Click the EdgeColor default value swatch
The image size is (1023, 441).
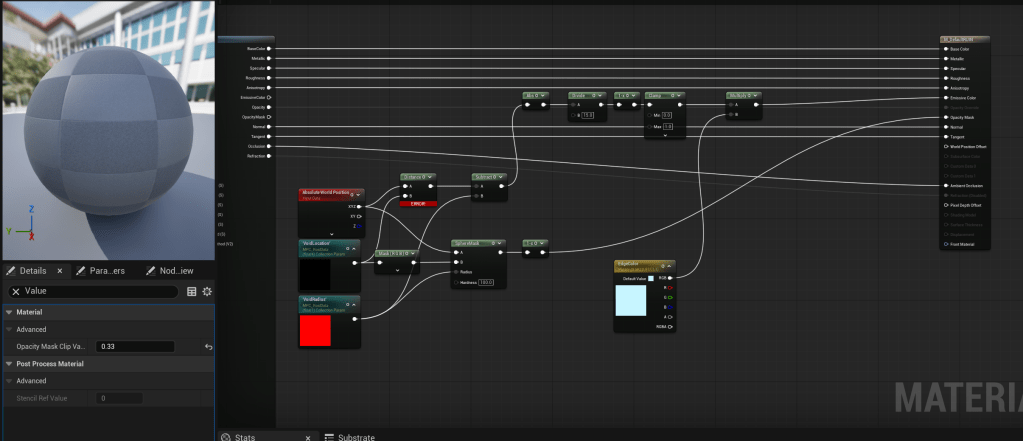pos(651,278)
